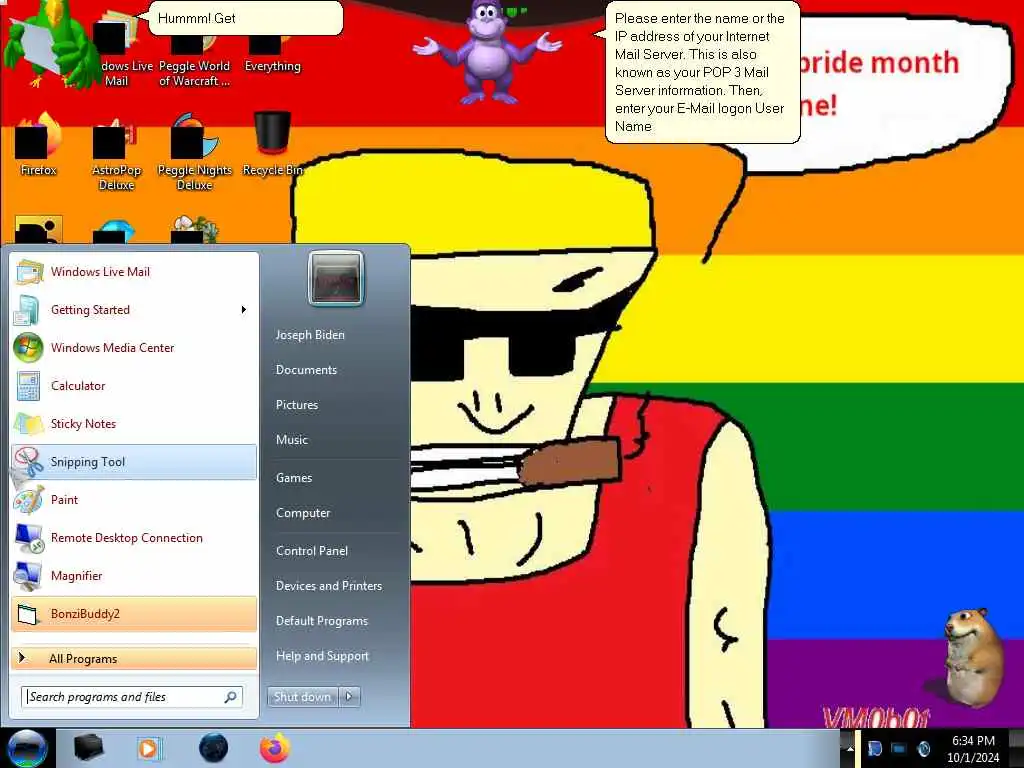Open Sticky Notes
This screenshot has width=1024, height=768.
click(x=134, y=423)
